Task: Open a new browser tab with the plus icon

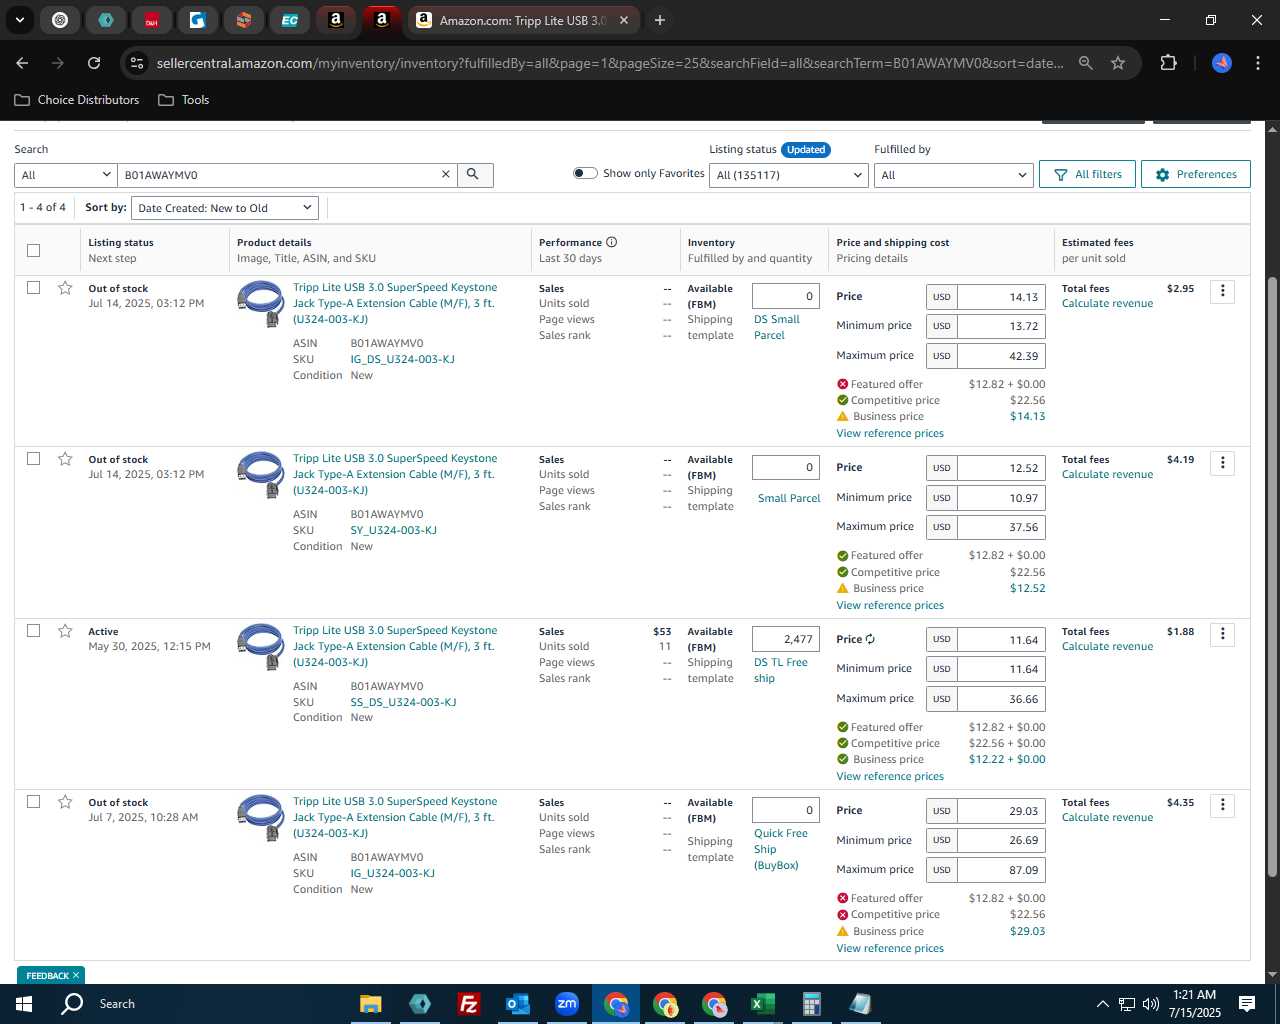Action: point(659,20)
